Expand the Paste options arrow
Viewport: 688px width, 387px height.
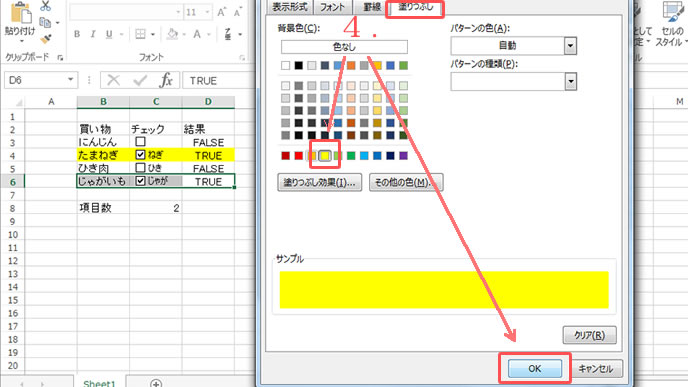click(x=21, y=41)
